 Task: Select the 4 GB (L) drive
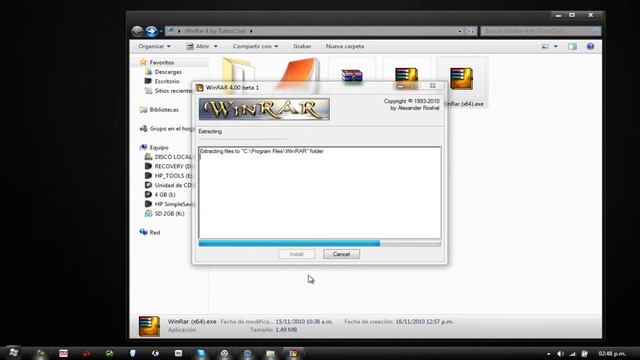click(164, 195)
